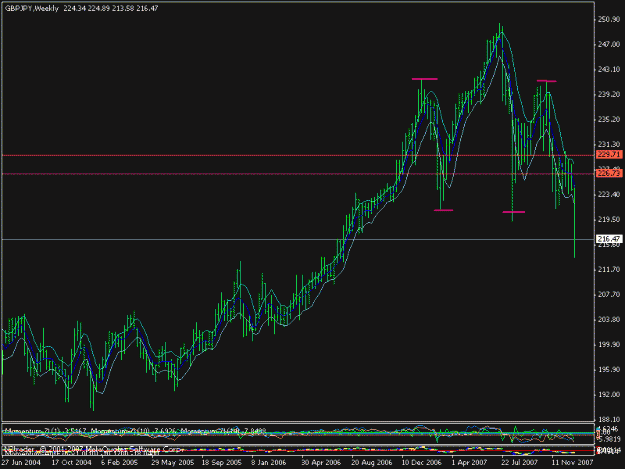Click the 22 Jul 2007 date label

click(x=519, y=463)
